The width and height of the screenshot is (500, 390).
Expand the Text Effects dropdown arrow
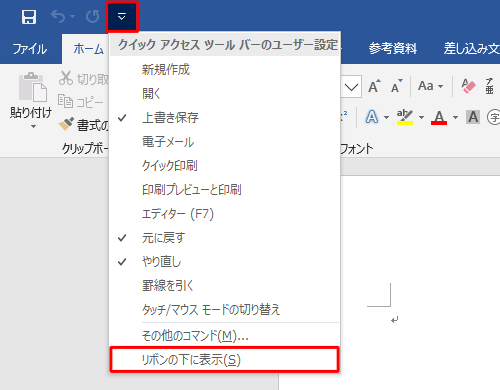pyautogui.click(x=386, y=117)
